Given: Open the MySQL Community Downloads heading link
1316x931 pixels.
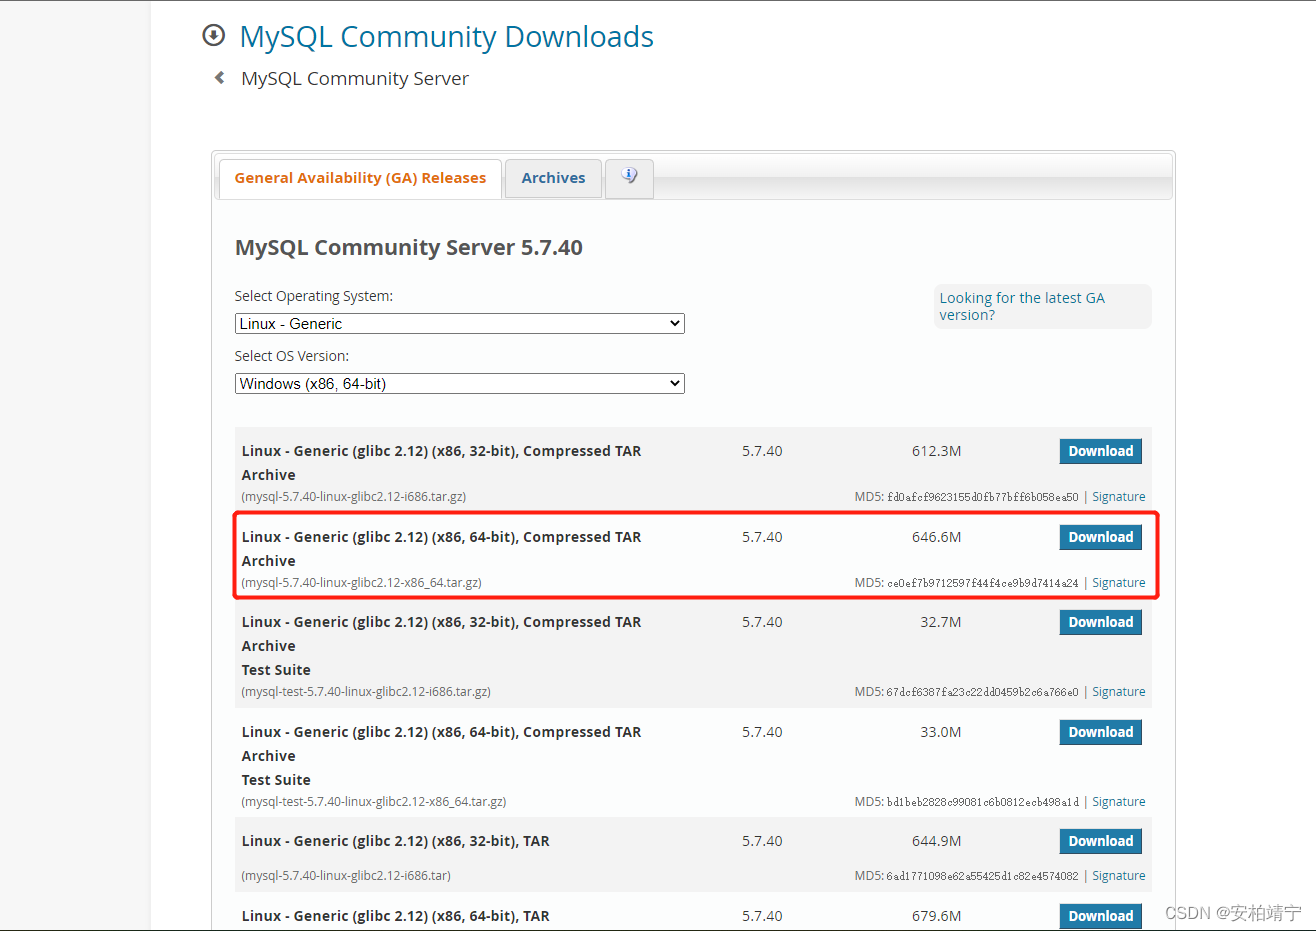Looking at the screenshot, I should click(x=446, y=37).
